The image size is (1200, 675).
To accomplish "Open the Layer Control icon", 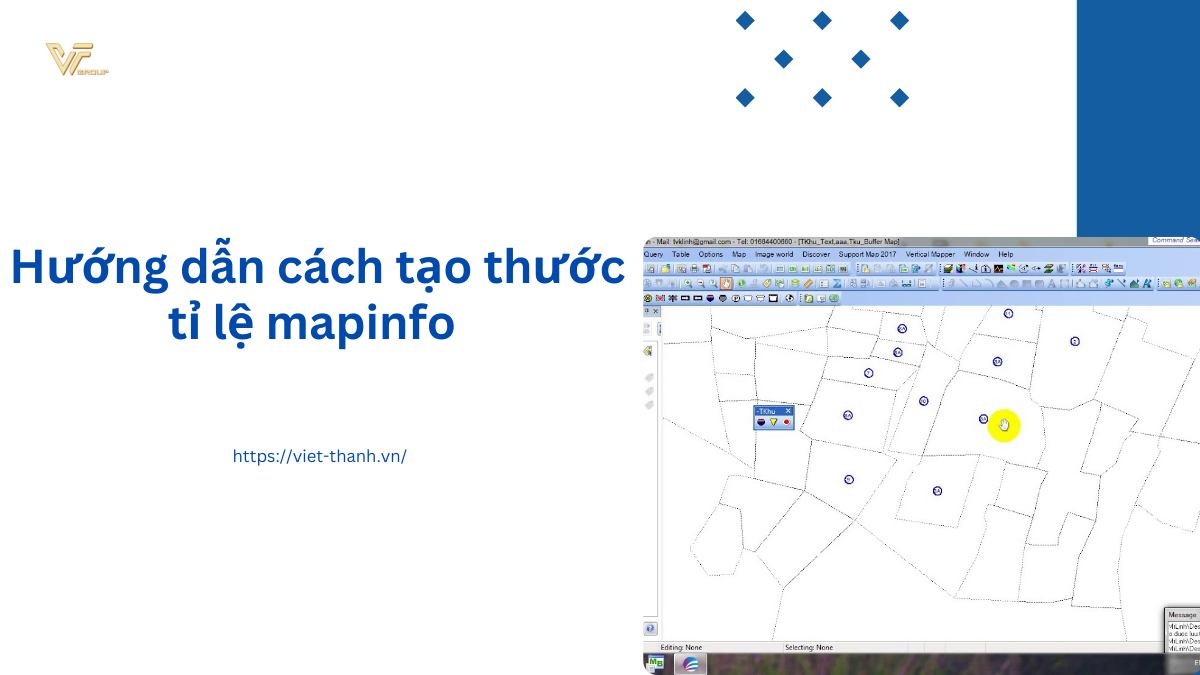I will tap(795, 284).
